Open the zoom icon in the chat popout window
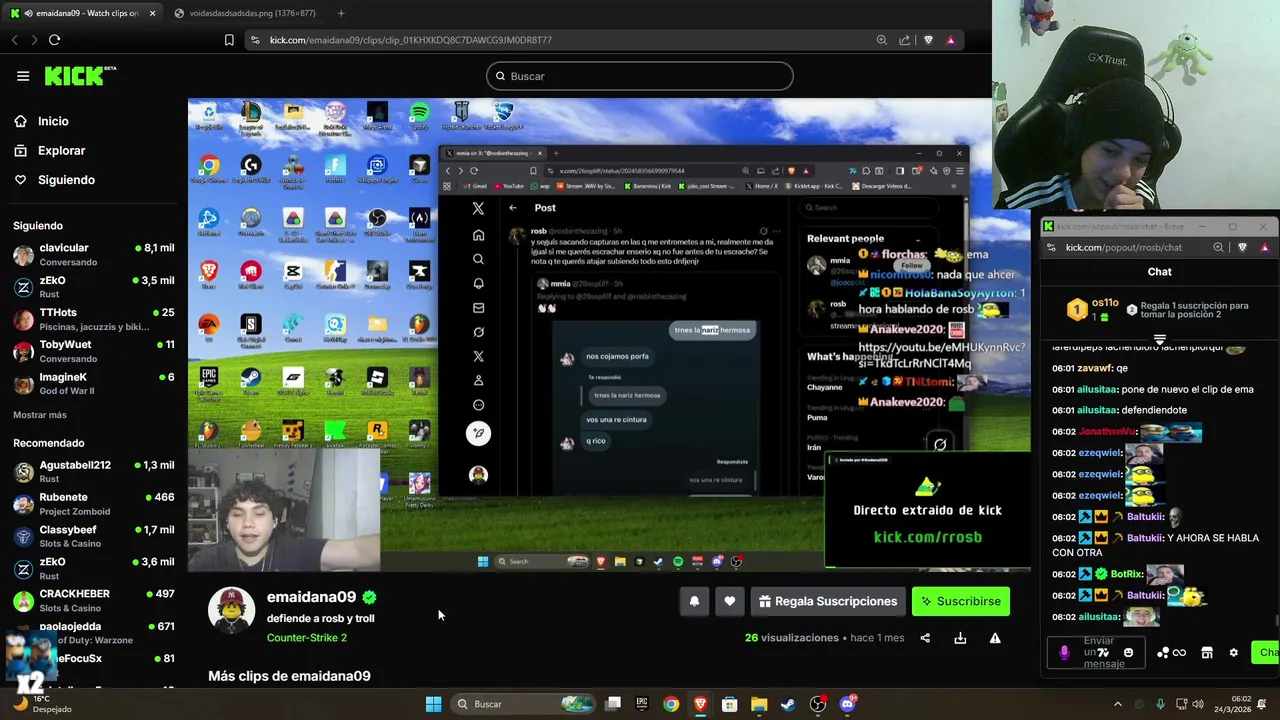Screen dimensions: 1280x720 1218,247
